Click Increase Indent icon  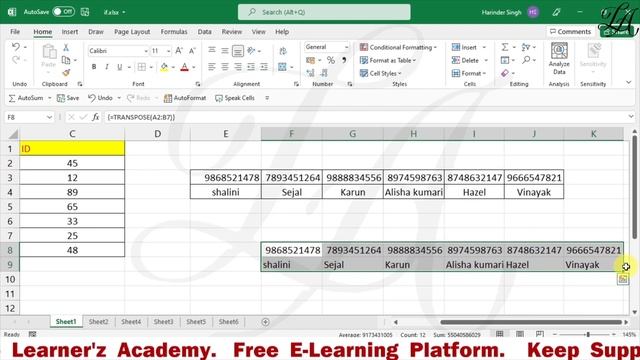point(264,67)
